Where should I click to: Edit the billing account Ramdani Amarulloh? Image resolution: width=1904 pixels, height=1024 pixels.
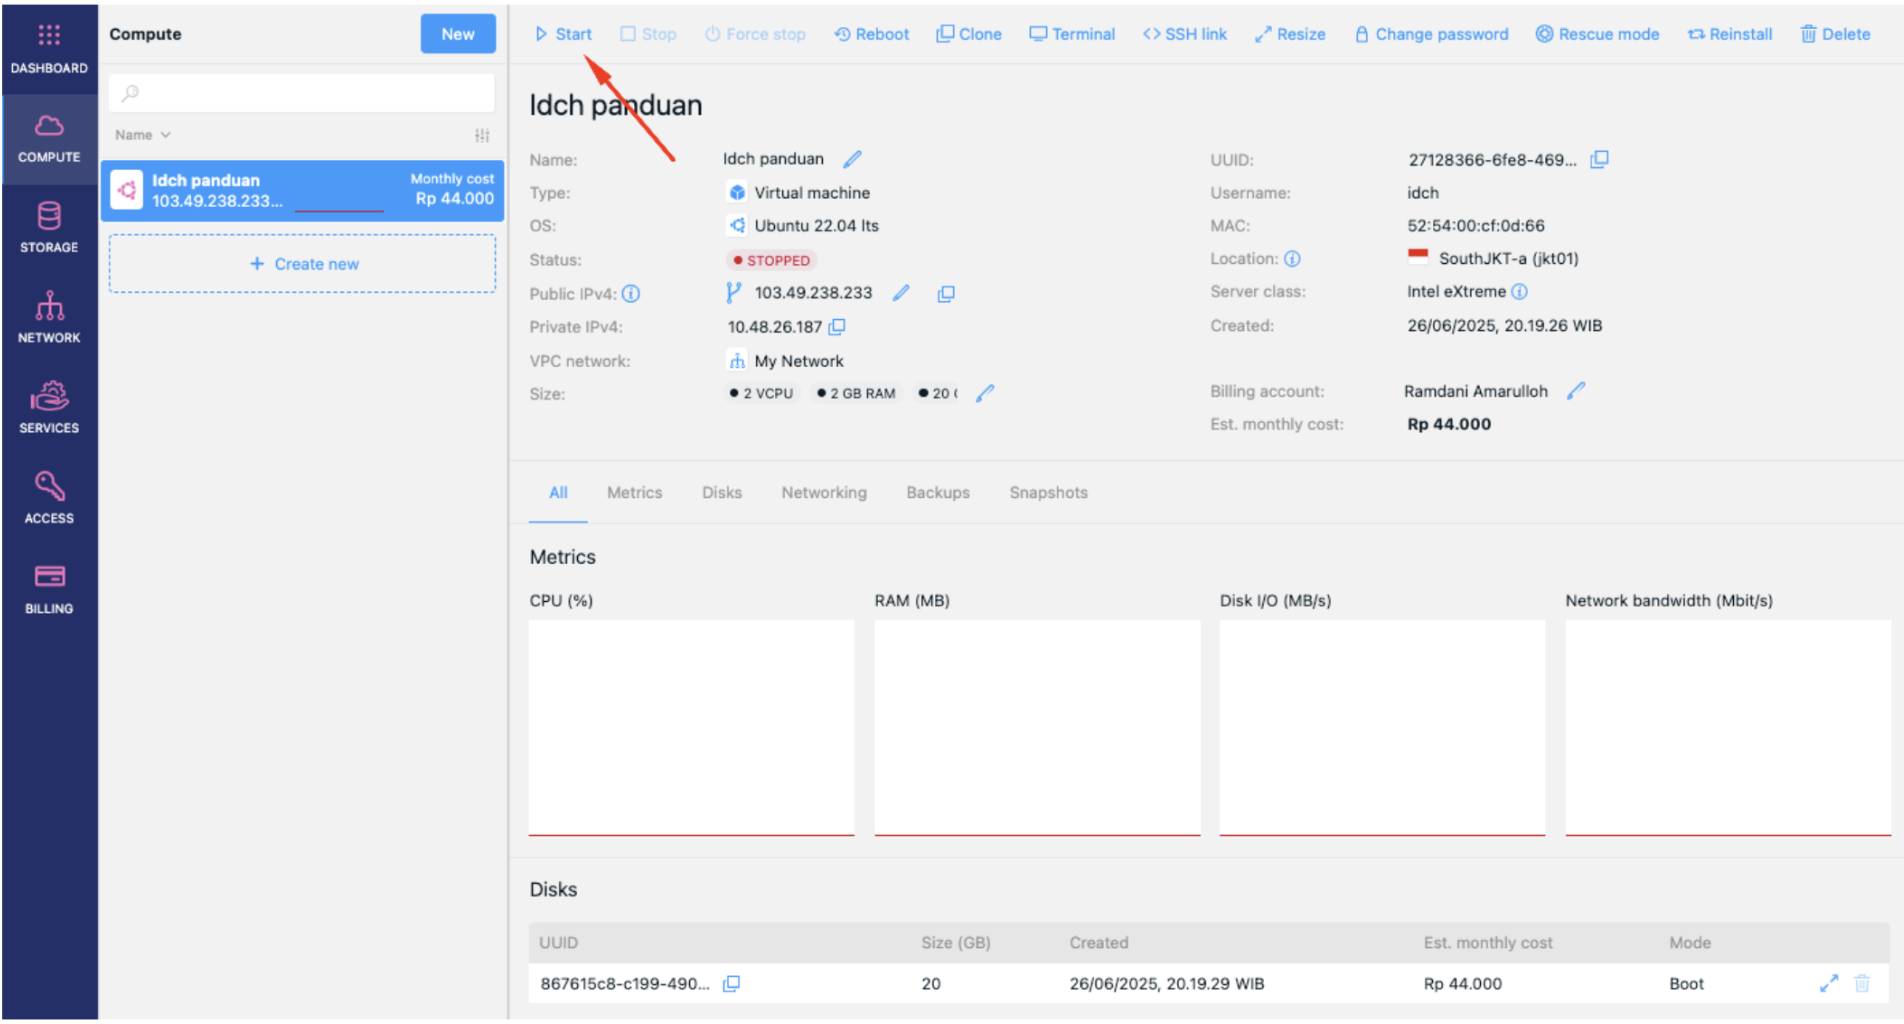[x=1577, y=391]
